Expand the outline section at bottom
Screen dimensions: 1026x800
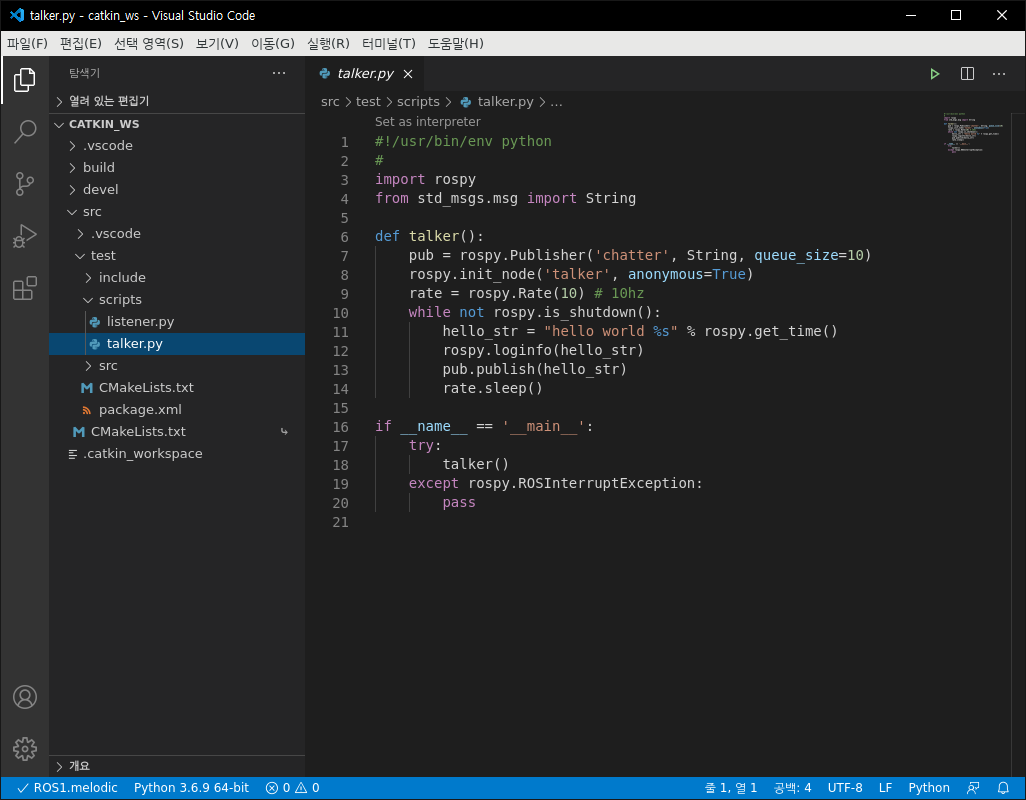[177, 766]
